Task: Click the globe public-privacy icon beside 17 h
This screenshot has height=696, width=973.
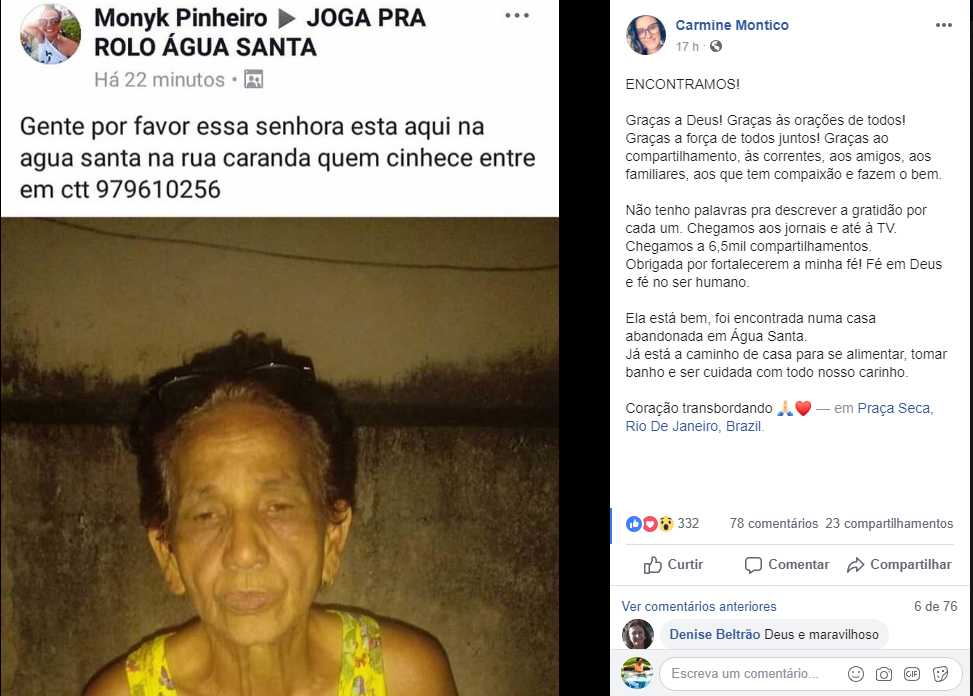Action: click(715, 47)
